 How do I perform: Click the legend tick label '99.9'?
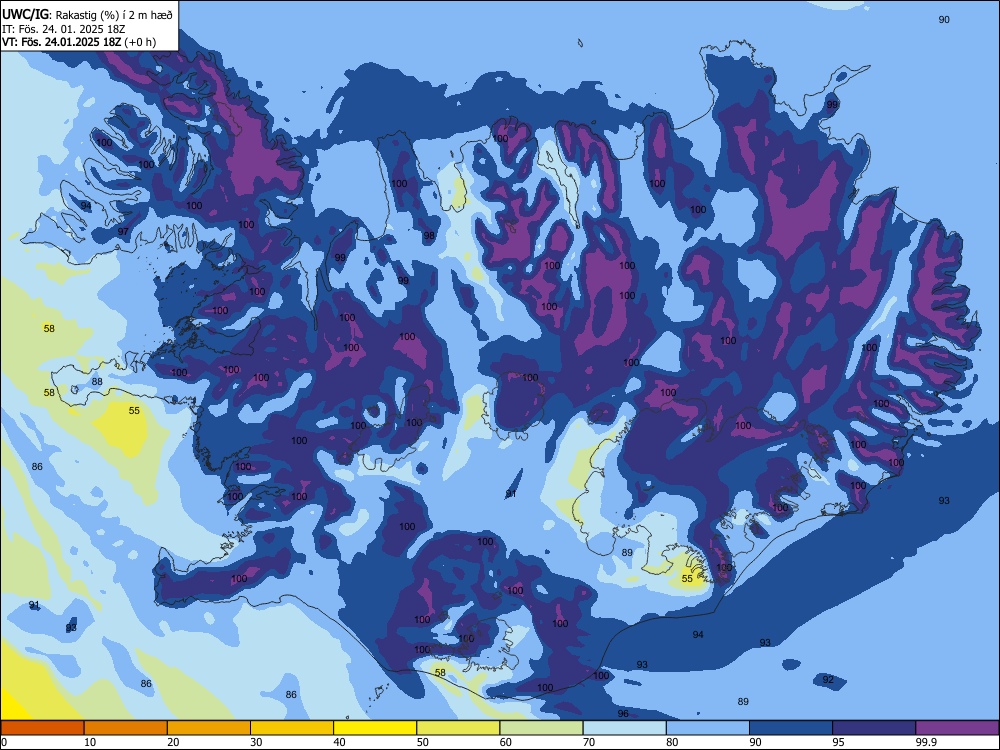pos(925,742)
